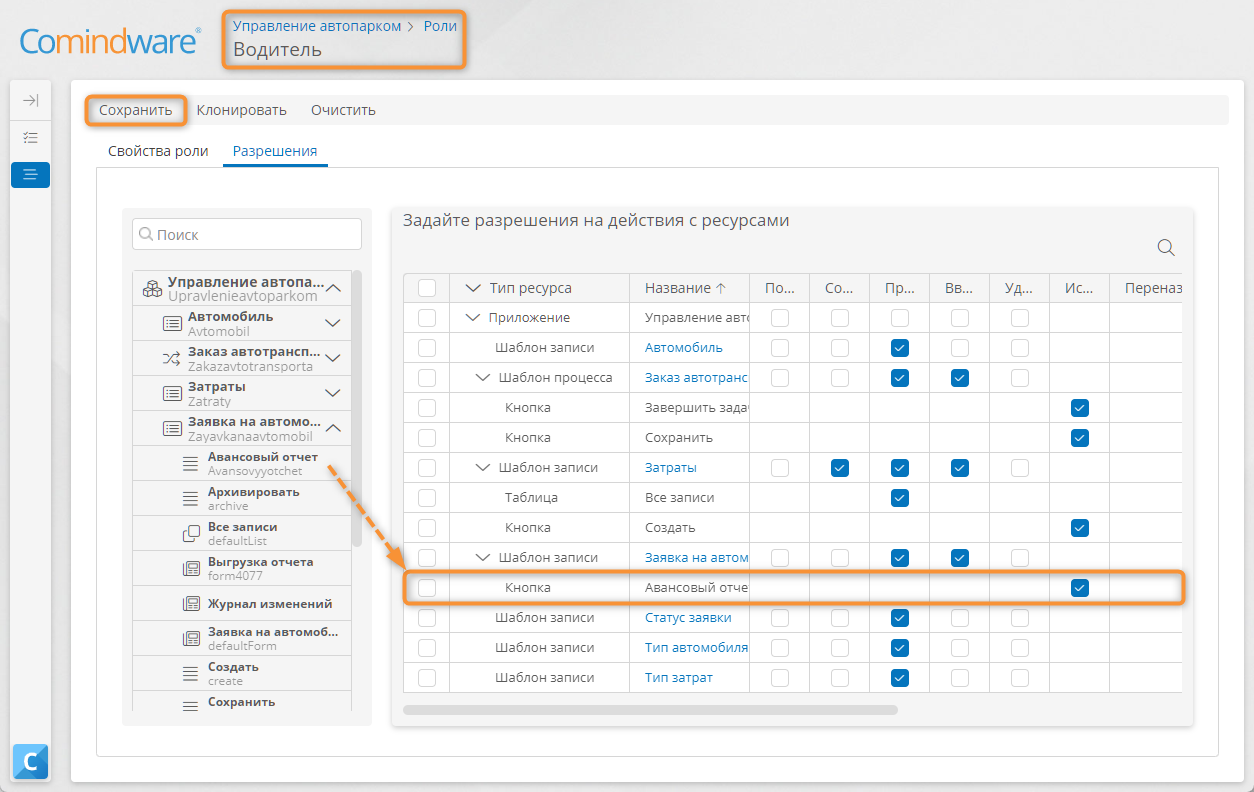Collapse Заявка на автомобиль tree node

click(333, 428)
